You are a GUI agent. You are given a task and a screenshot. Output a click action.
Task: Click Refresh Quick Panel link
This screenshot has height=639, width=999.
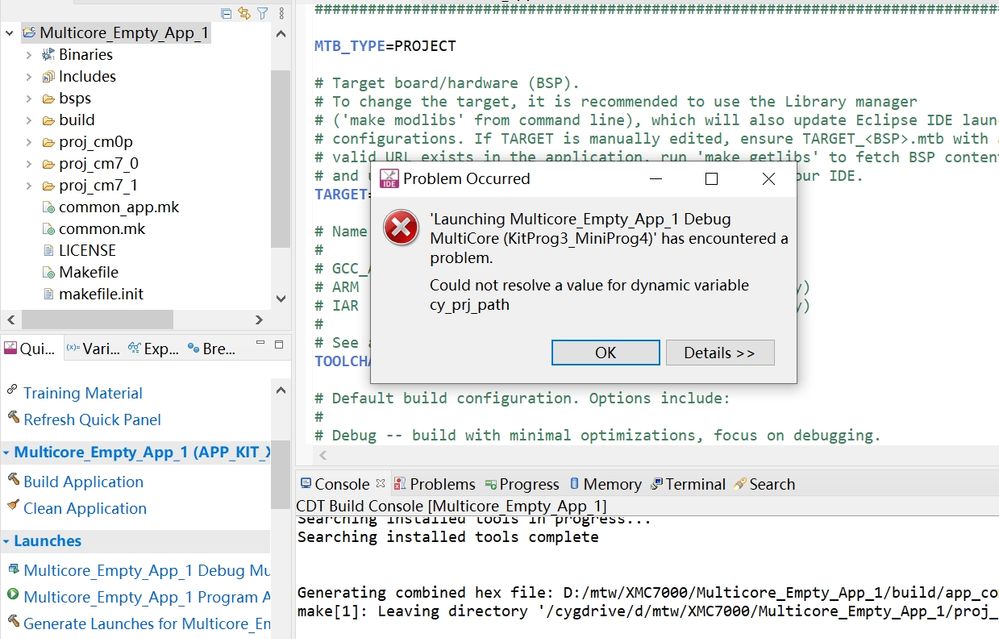coord(92,419)
